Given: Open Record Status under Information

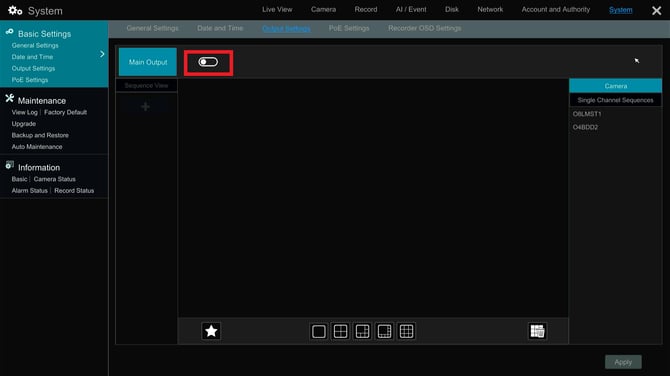Looking at the screenshot, I should point(74,191).
